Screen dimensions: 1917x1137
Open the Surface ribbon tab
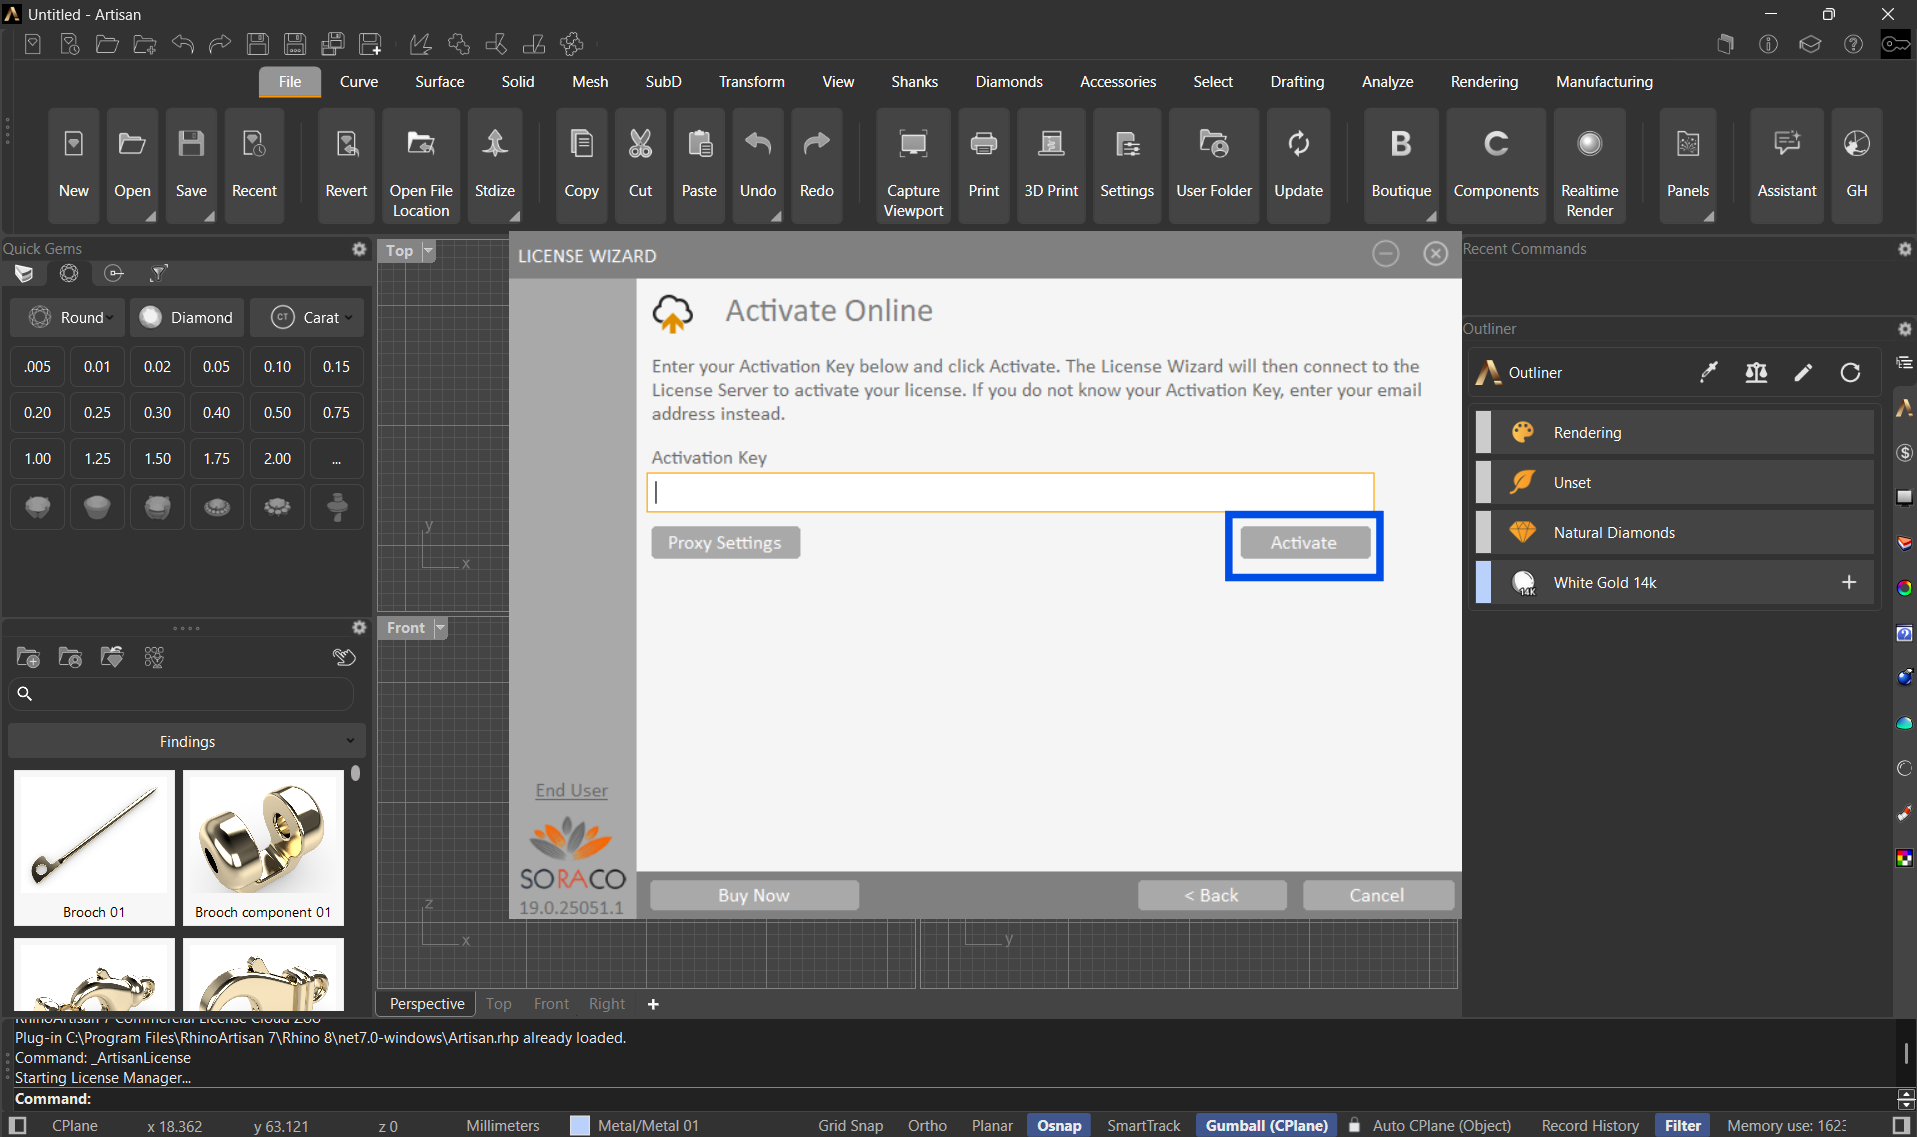click(439, 82)
